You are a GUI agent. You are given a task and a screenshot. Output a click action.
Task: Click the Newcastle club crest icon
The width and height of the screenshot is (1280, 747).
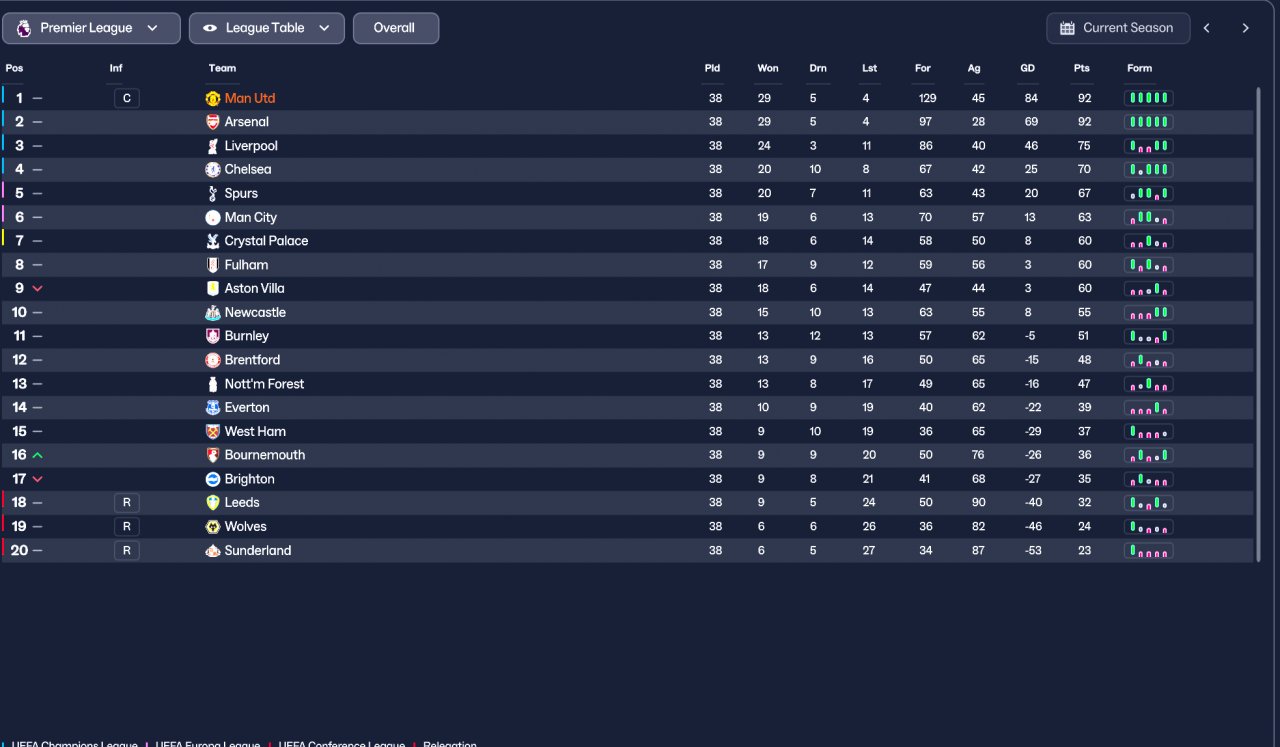[x=213, y=313]
